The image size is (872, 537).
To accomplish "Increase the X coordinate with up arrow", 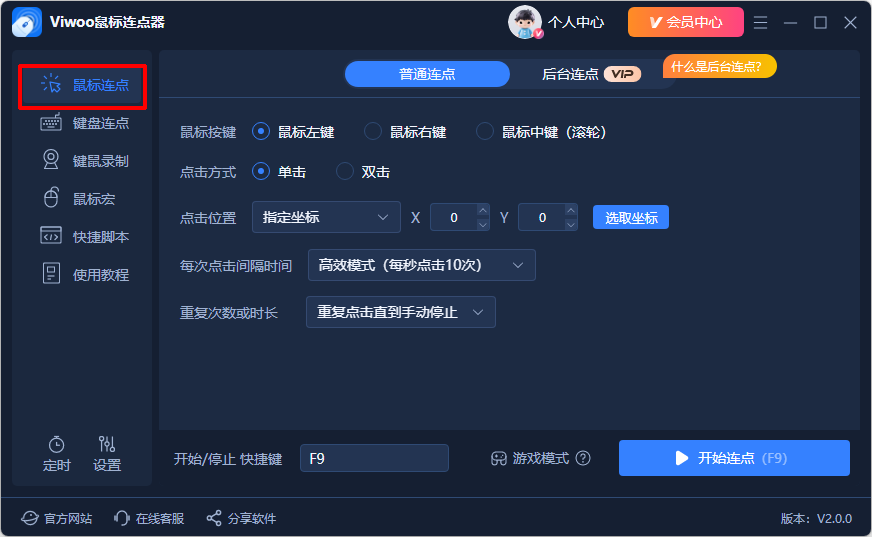I will pyautogui.click(x=483, y=211).
